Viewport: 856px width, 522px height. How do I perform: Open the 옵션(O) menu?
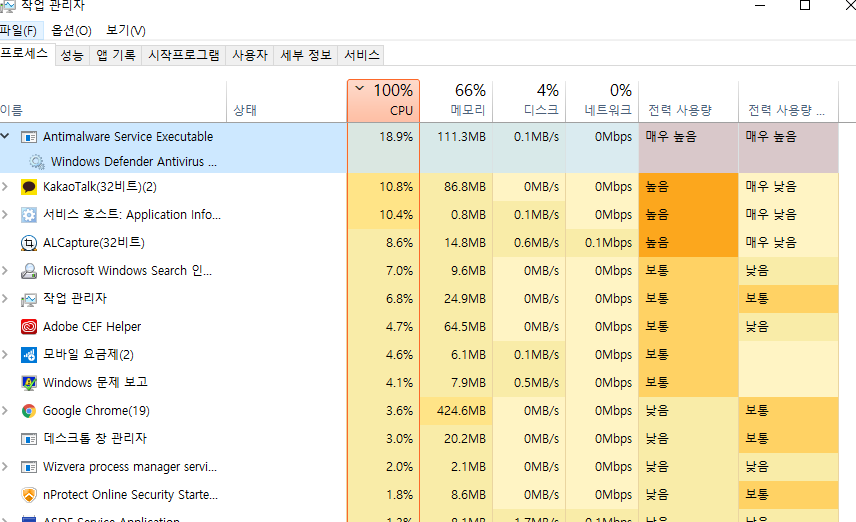click(x=71, y=31)
